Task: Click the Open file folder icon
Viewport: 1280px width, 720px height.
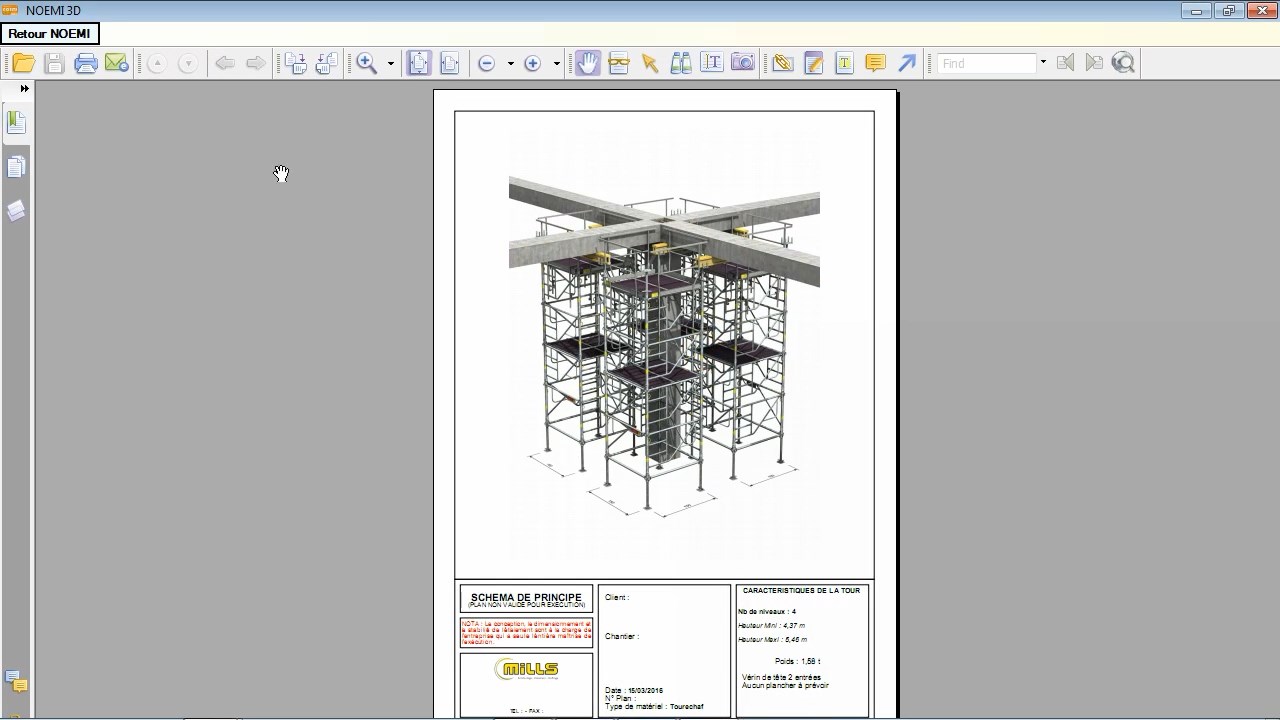Action: [x=24, y=63]
